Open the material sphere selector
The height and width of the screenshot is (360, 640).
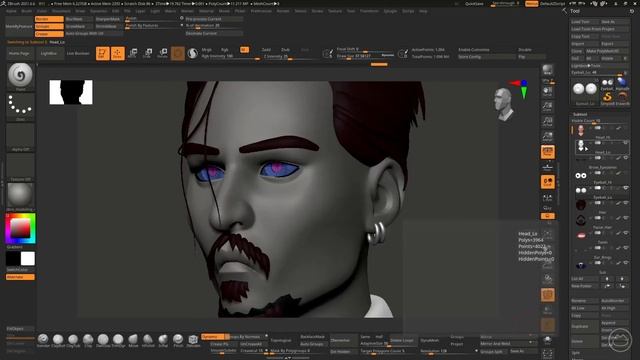pyautogui.click(x=20, y=196)
